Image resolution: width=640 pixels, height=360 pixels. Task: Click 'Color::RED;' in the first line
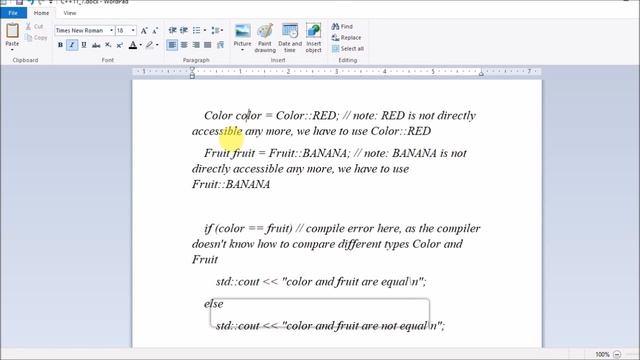click(x=307, y=116)
